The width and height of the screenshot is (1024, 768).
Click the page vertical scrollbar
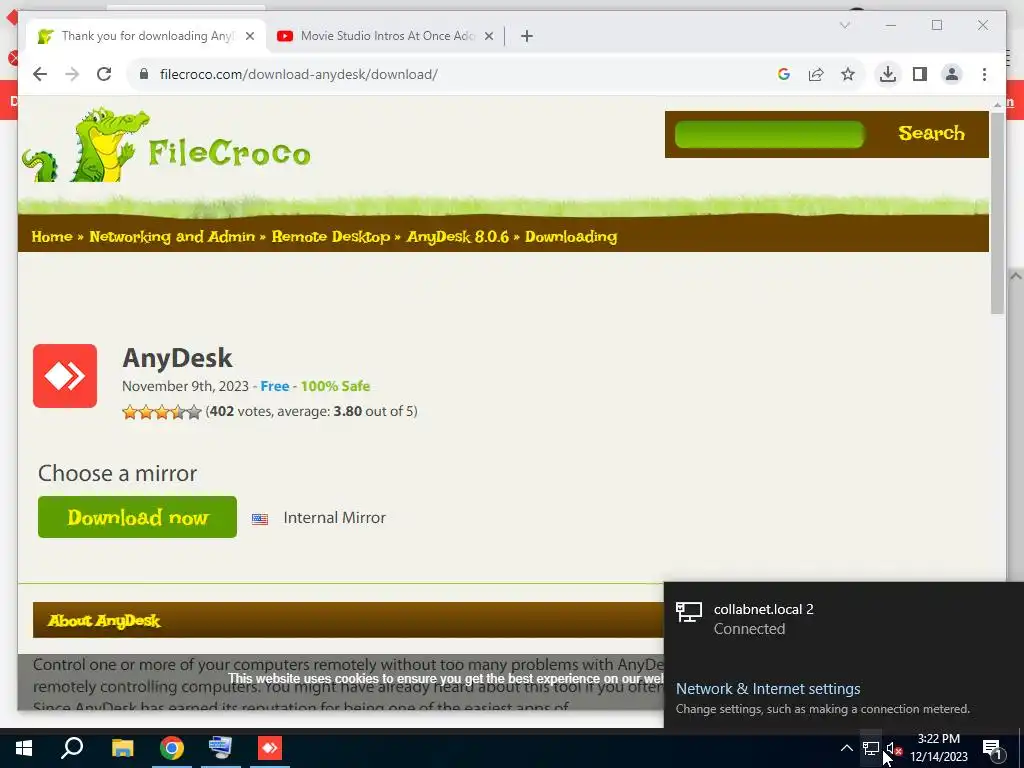click(x=997, y=214)
